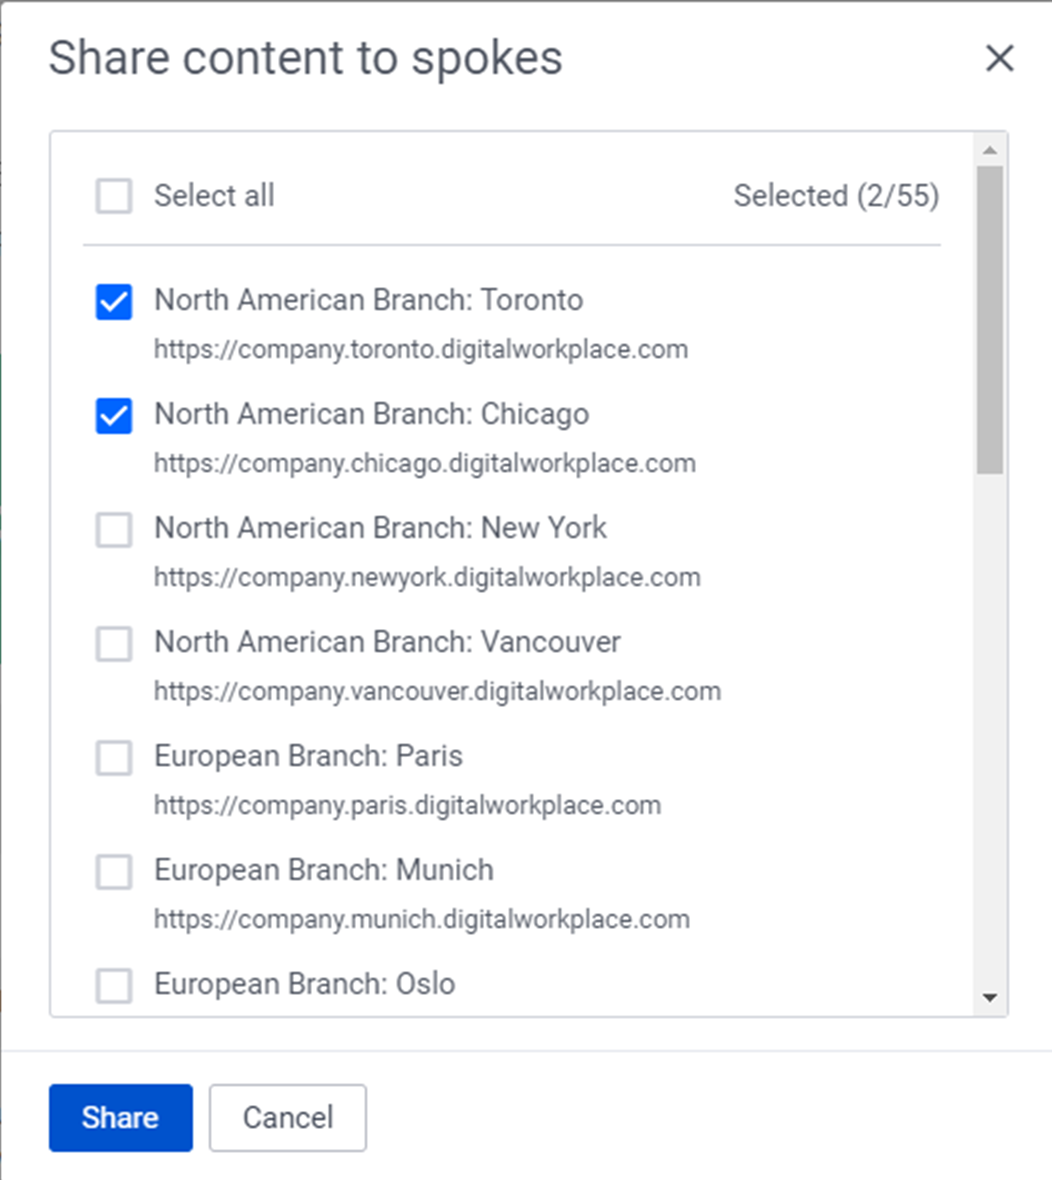Check North American Branch: New York
This screenshot has height=1180, width=1052.
[113, 529]
